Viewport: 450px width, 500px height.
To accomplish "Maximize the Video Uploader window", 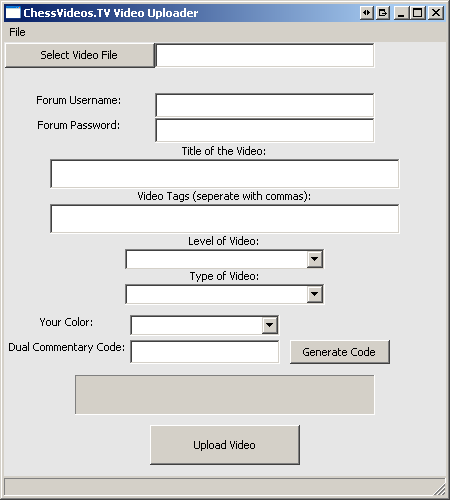I will pyautogui.click(x=418, y=13).
